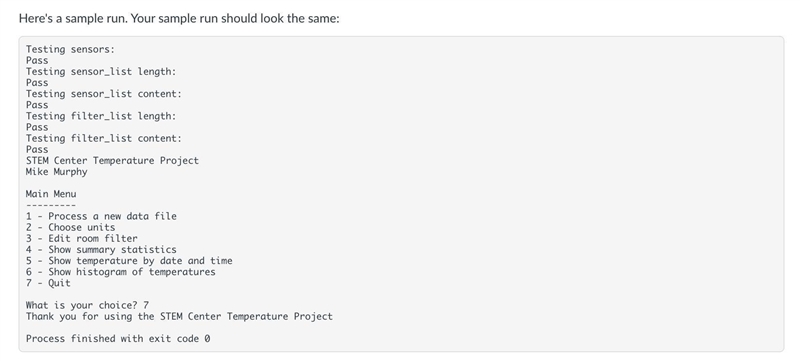Click menu line '3 - Edit room filter'
The height and width of the screenshot is (361, 800).
(x=82, y=239)
